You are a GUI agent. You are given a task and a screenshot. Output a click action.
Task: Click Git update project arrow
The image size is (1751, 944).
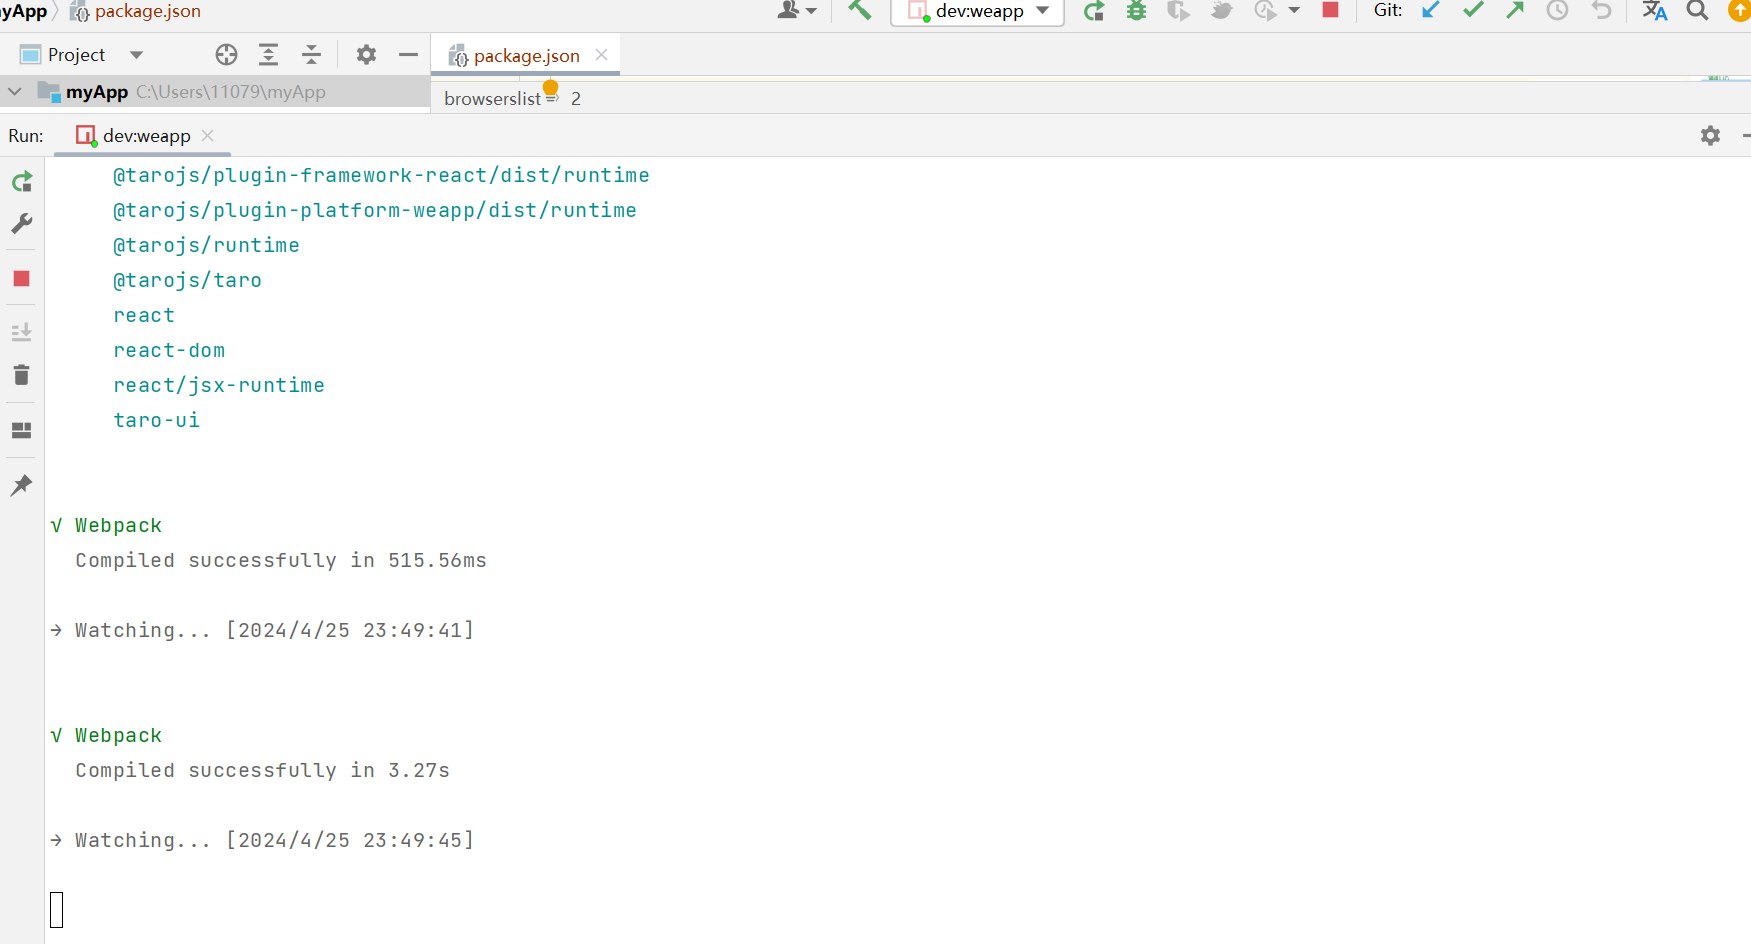1431,11
